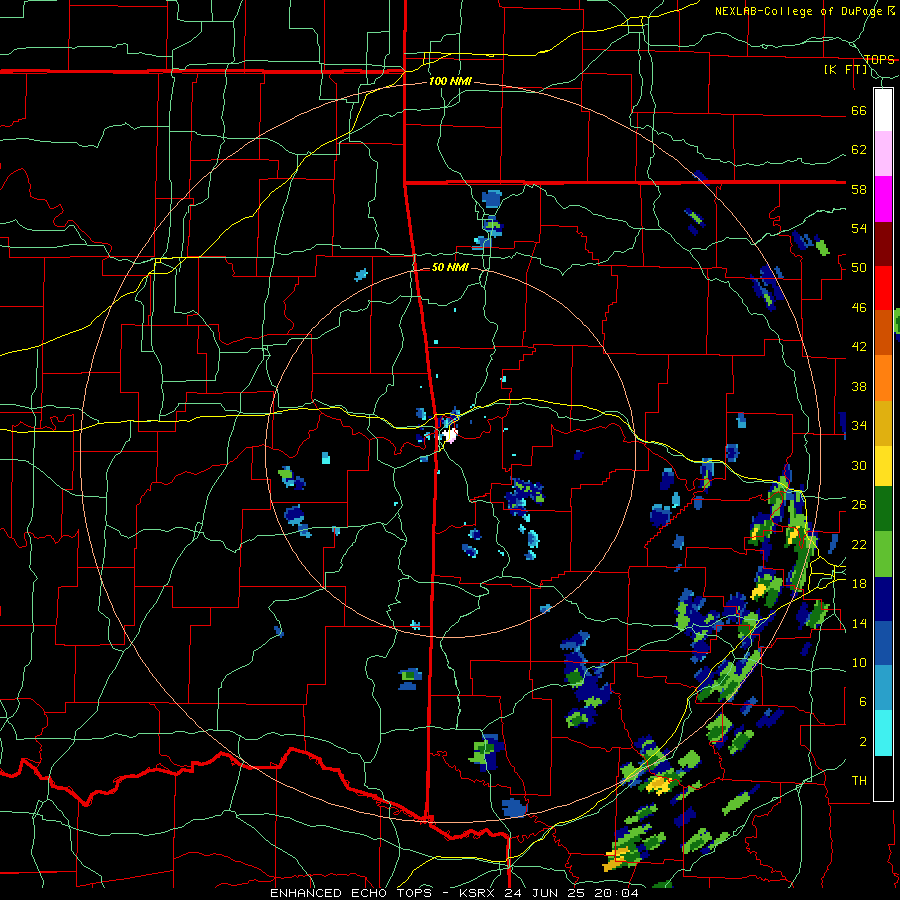Click the bright yellow legend swatch
The image size is (900, 900).
click(x=883, y=465)
